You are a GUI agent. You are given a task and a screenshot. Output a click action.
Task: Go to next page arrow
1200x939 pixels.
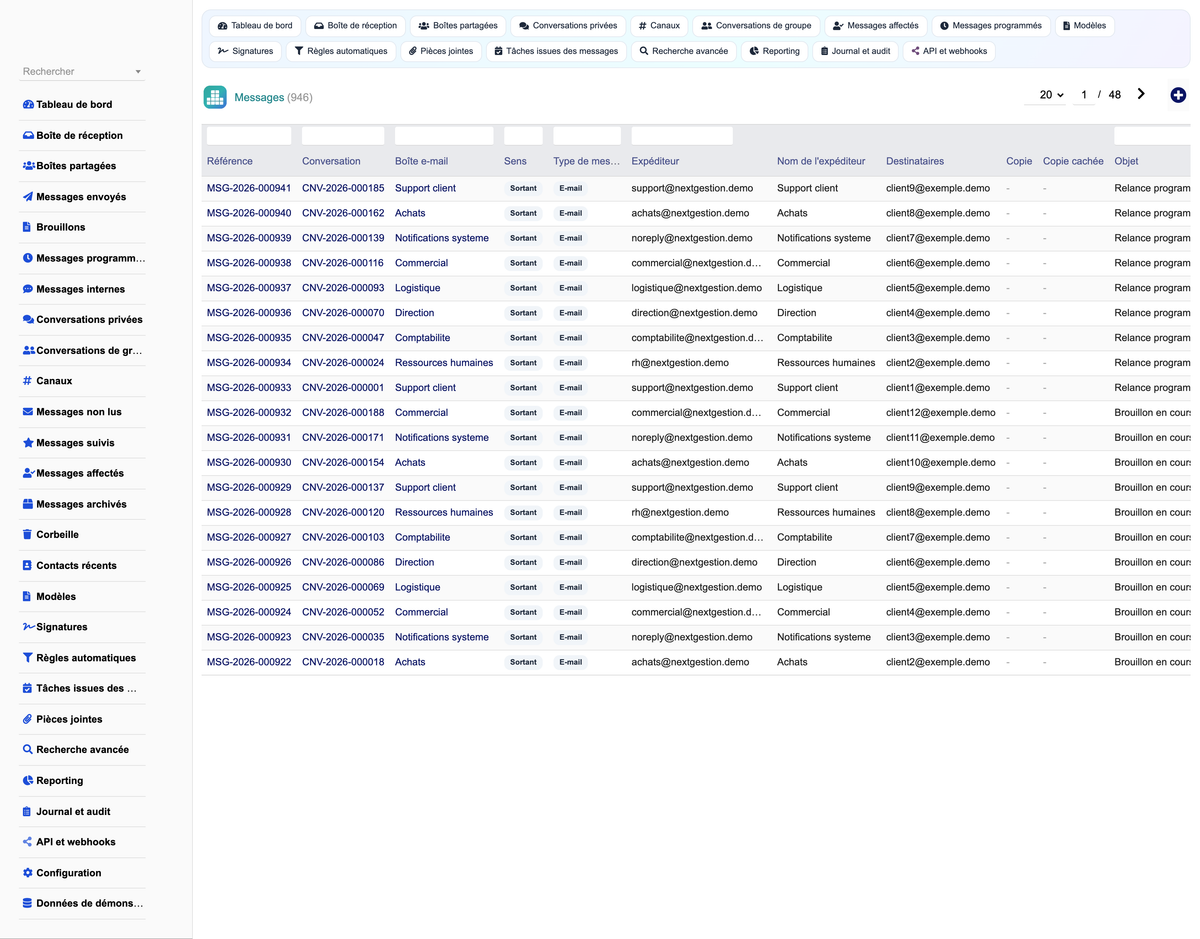(1141, 94)
